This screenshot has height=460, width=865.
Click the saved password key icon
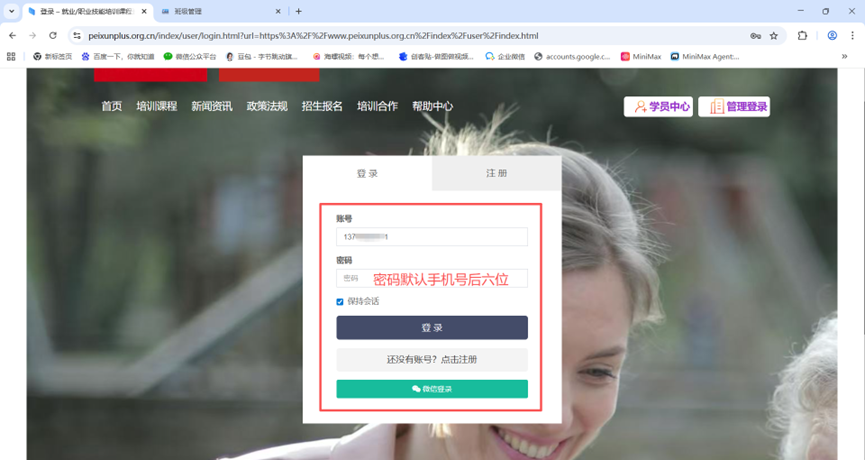(x=755, y=35)
